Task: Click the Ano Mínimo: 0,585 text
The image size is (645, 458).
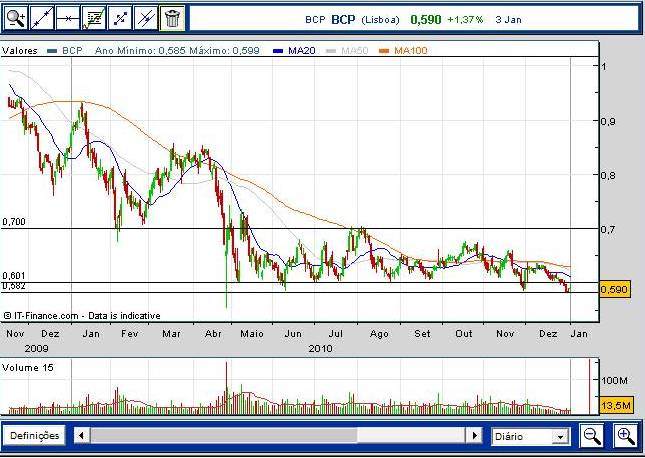Action: pyautogui.click(x=140, y=51)
